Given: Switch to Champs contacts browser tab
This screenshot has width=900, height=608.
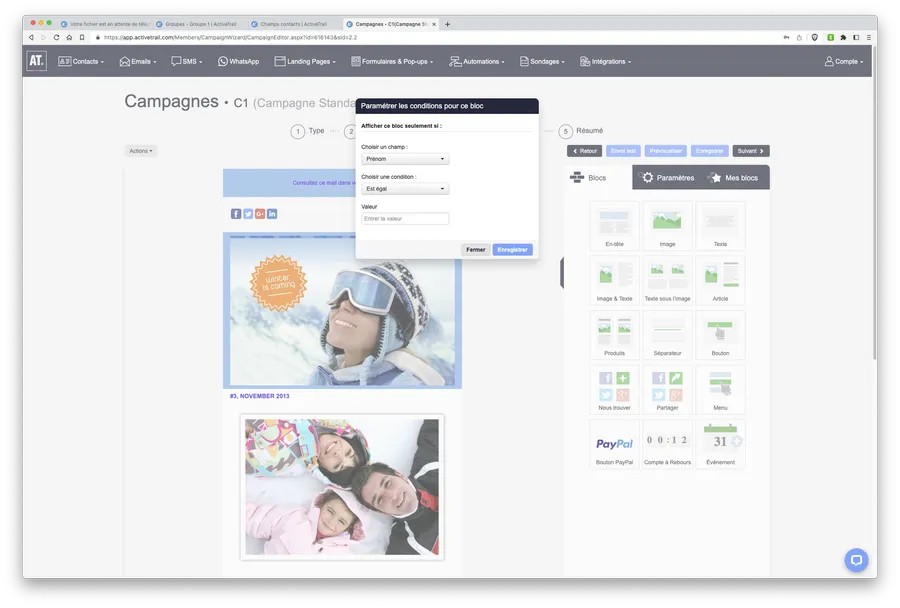Looking at the screenshot, I should (293, 24).
